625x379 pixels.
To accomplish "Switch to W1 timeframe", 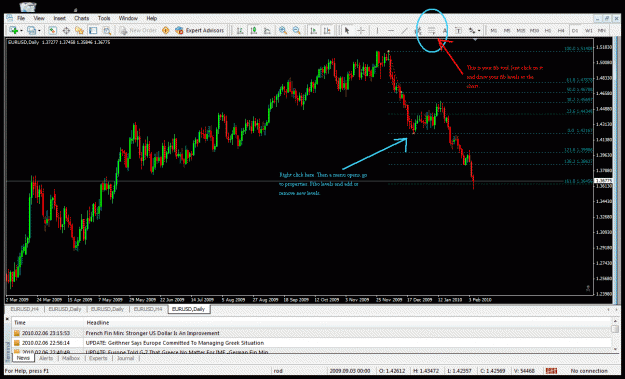I will 588,30.
